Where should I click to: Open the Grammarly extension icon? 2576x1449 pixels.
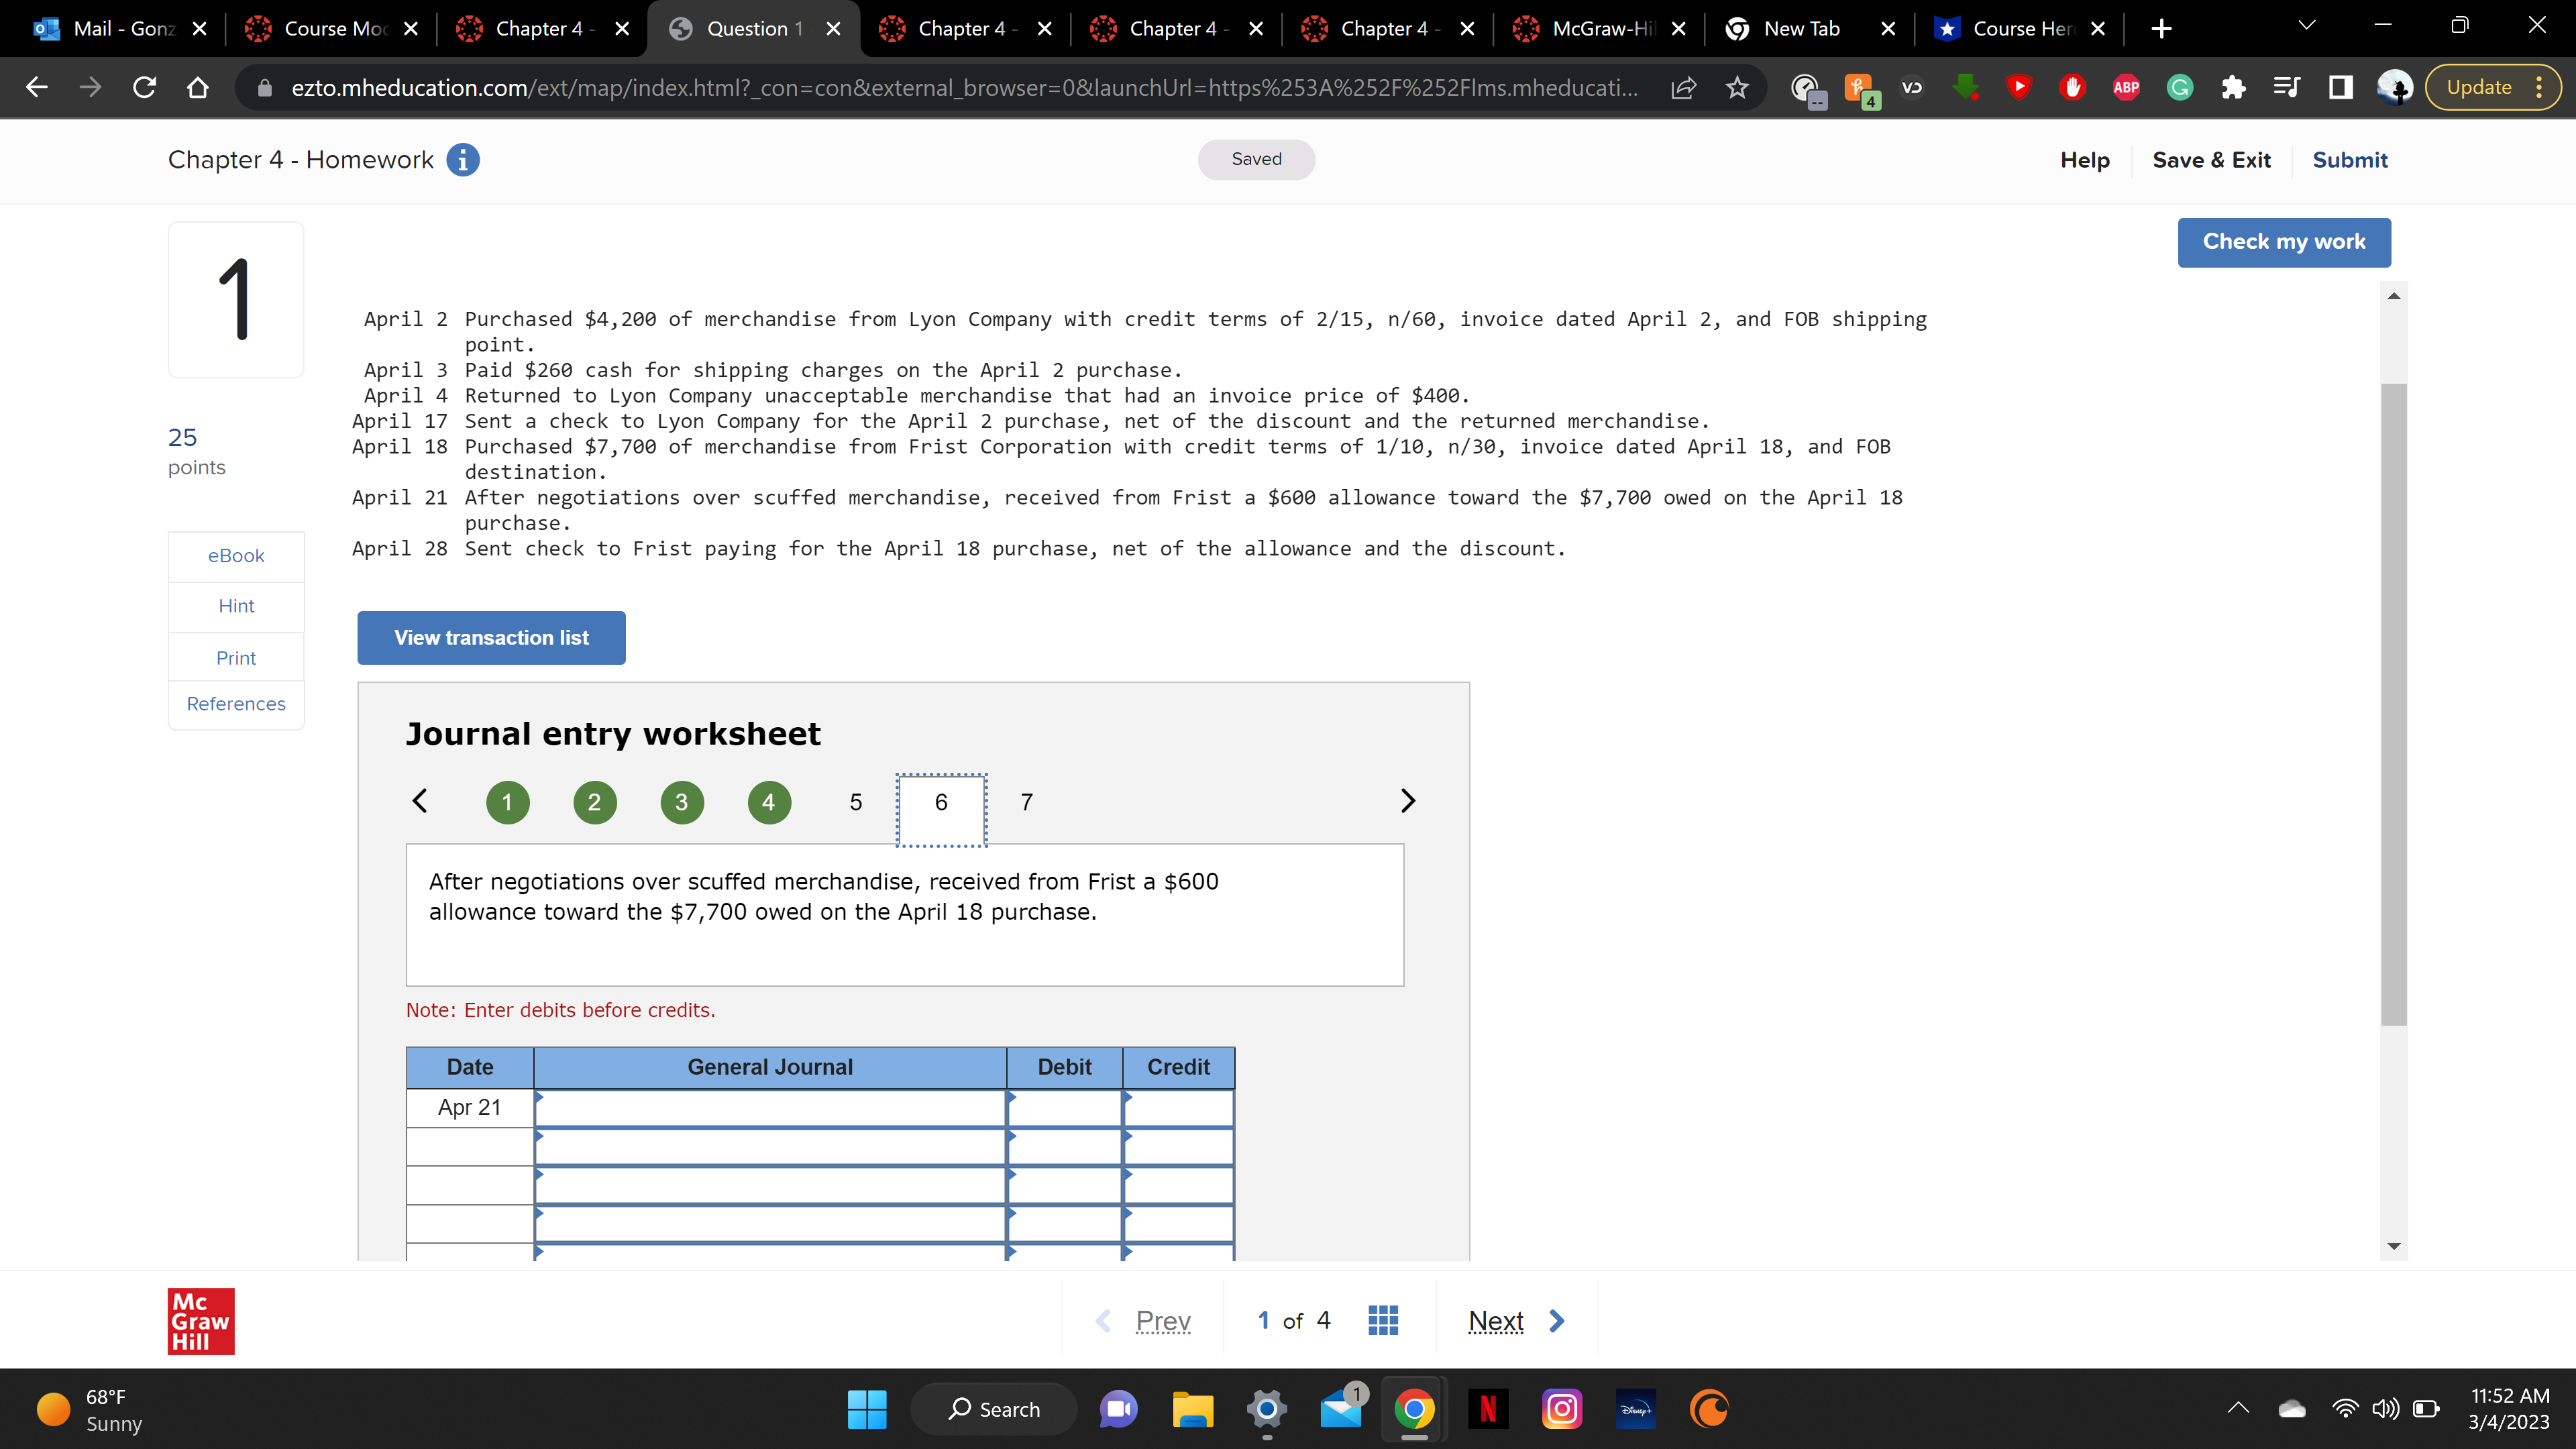[2179, 88]
